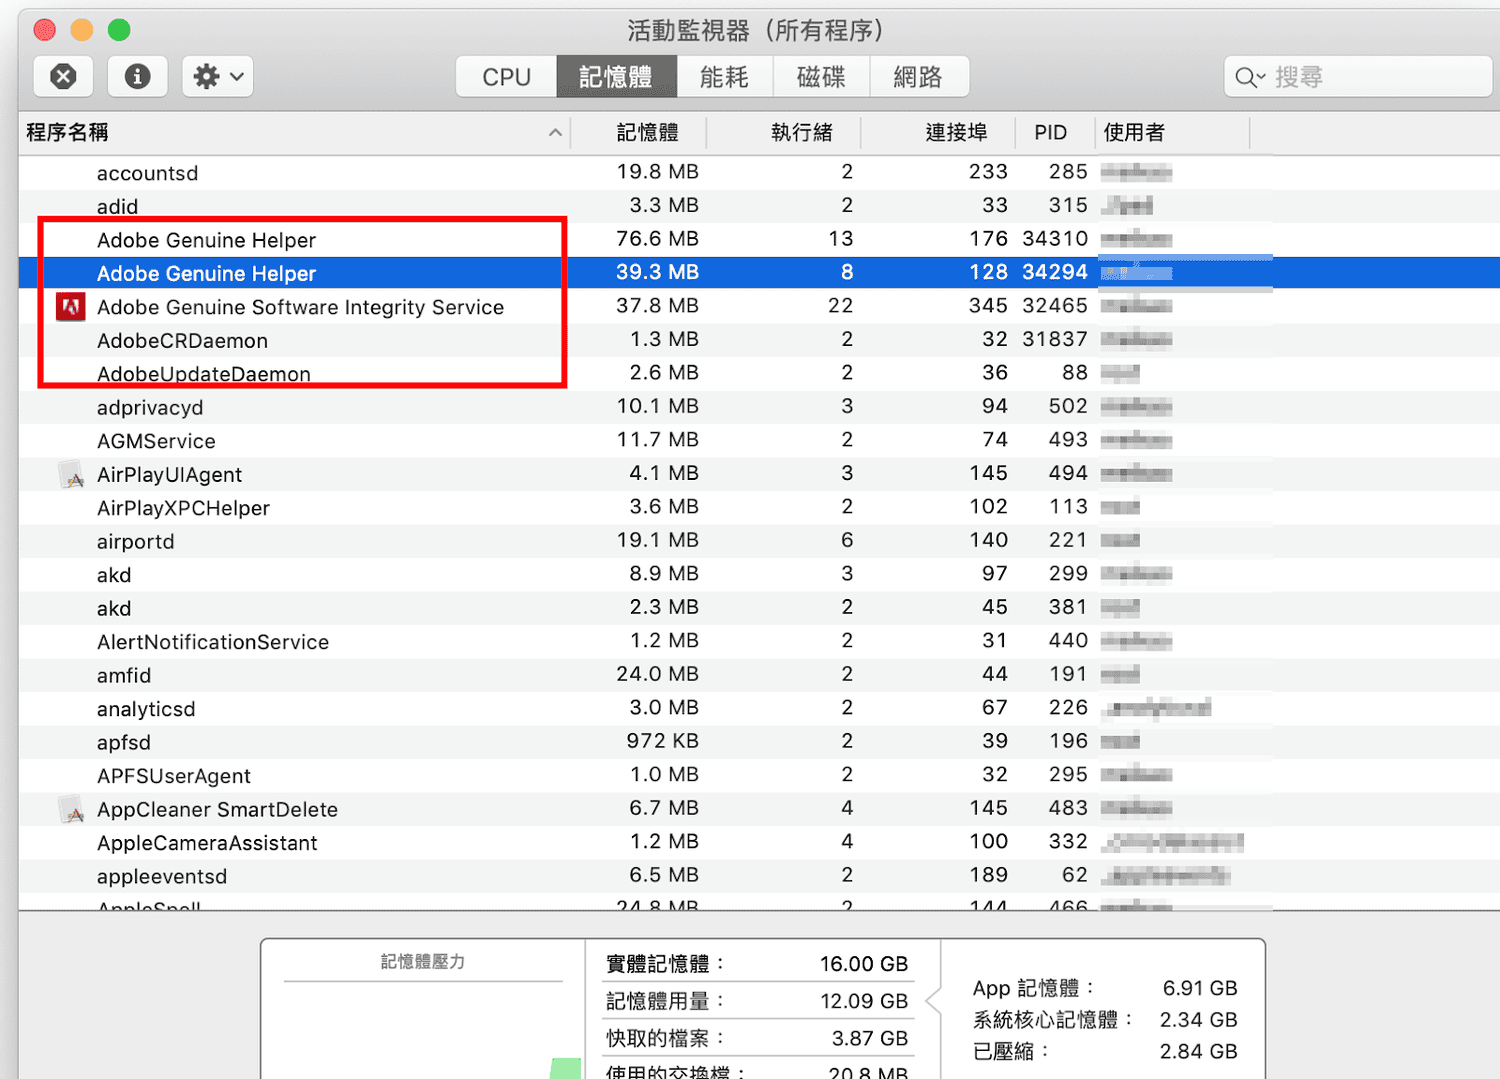Image resolution: width=1500 pixels, height=1079 pixels.
Task: Select the AdobeUpdateDaemon process row
Action: (x=759, y=374)
